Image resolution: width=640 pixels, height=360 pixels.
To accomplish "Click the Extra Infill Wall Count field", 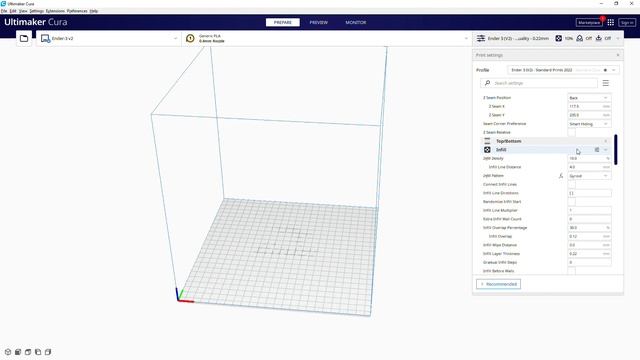I will (589, 219).
